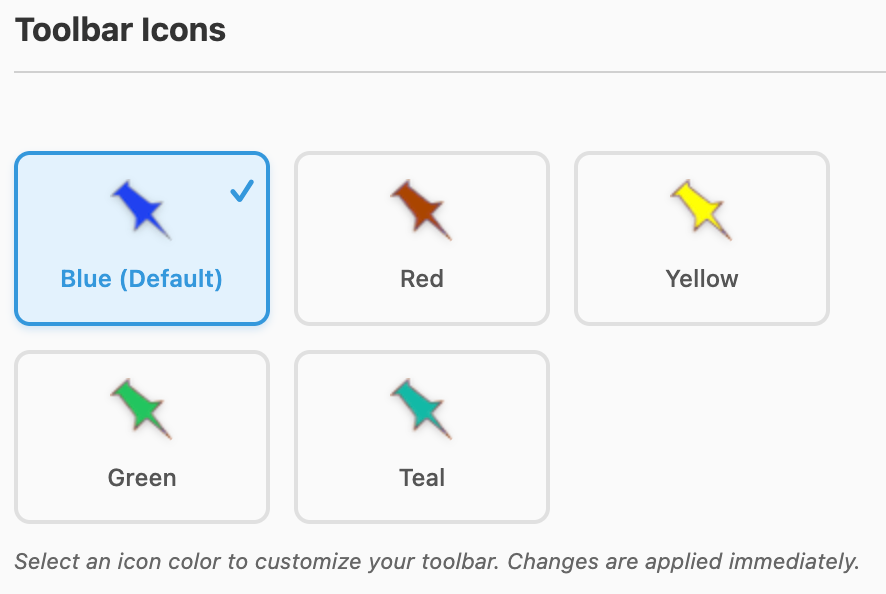
Task: Choose the "Teal" color label
Action: tap(421, 478)
